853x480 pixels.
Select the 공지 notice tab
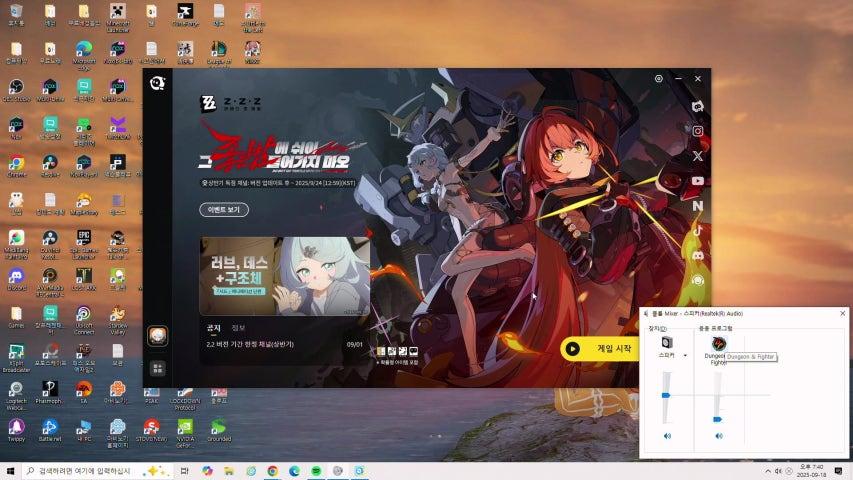pos(214,328)
